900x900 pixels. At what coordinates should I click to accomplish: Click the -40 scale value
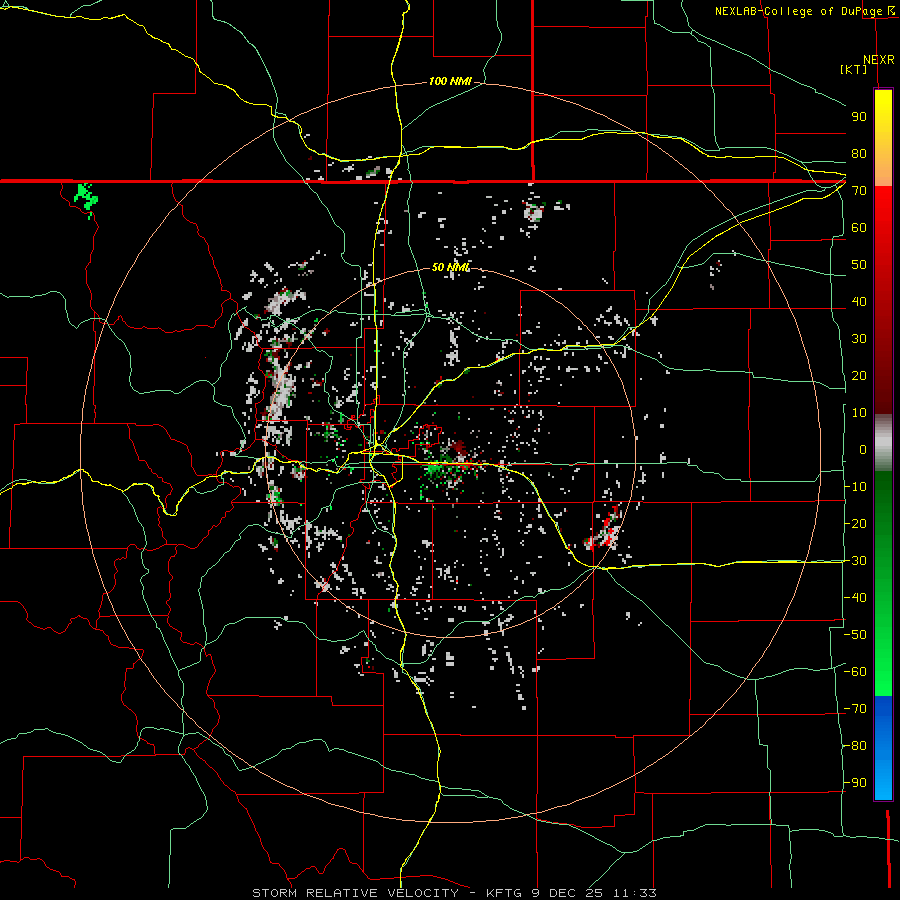pos(855,598)
